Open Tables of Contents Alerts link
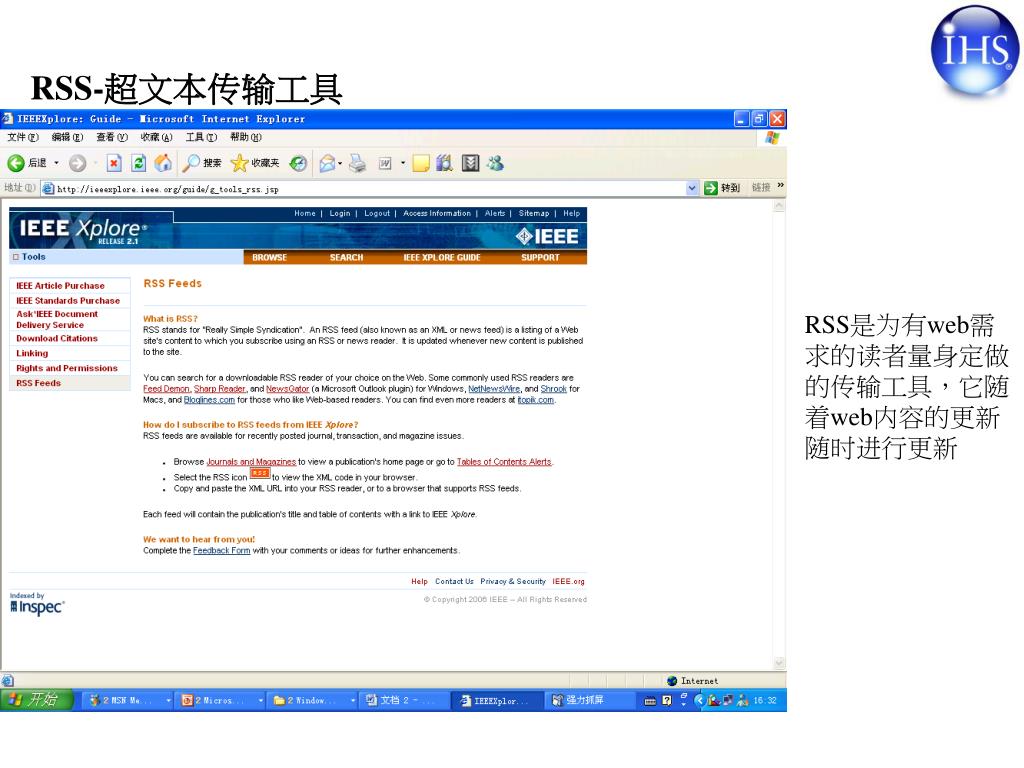 tap(504, 462)
